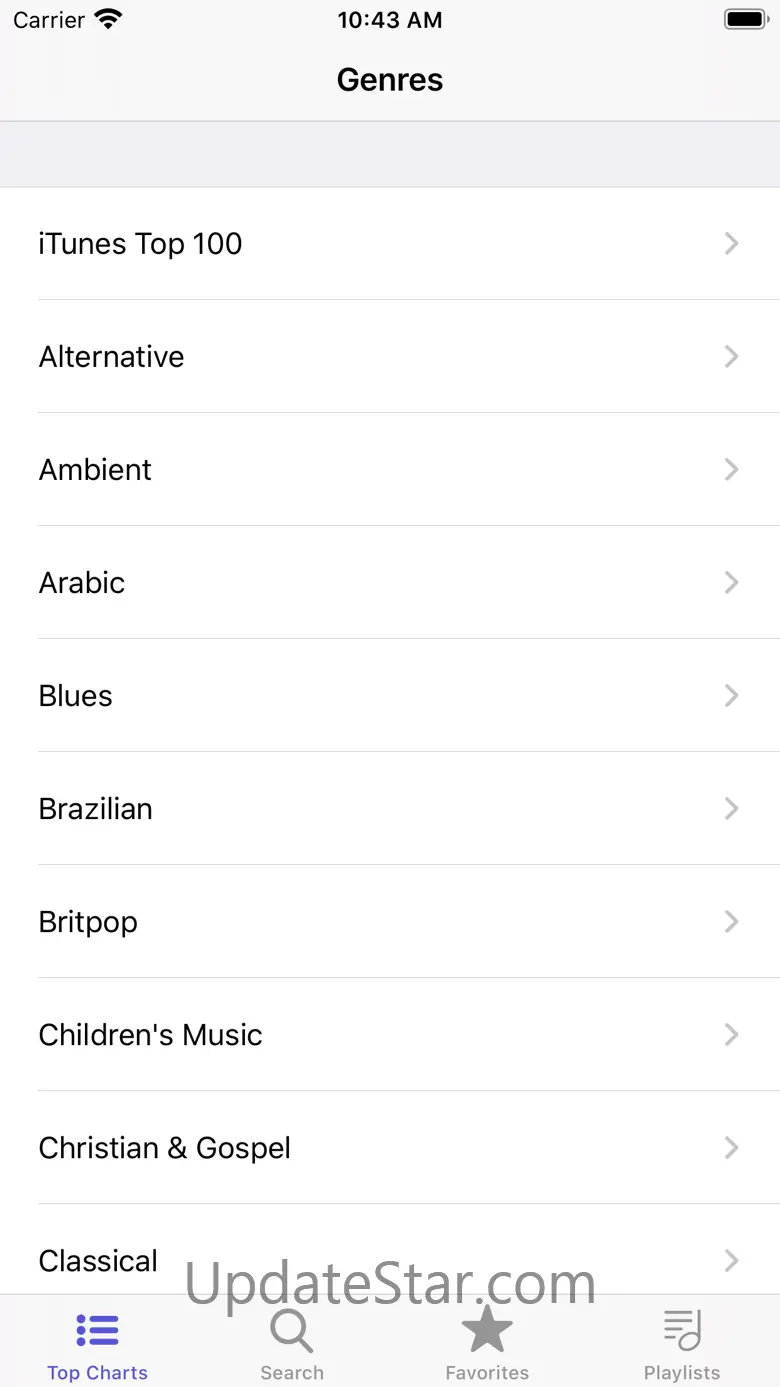780x1387 pixels.
Task: Tap the Top Charts list icon
Action: [97, 1330]
